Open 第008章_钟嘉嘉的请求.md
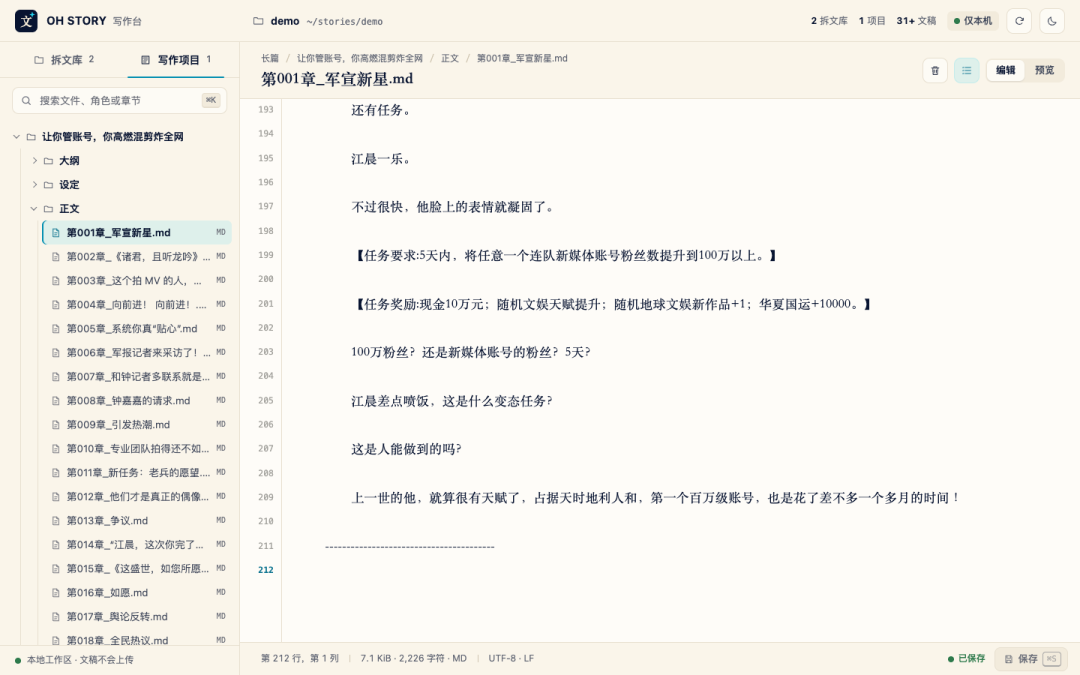Screen dimensions: 1080x675 137,401
